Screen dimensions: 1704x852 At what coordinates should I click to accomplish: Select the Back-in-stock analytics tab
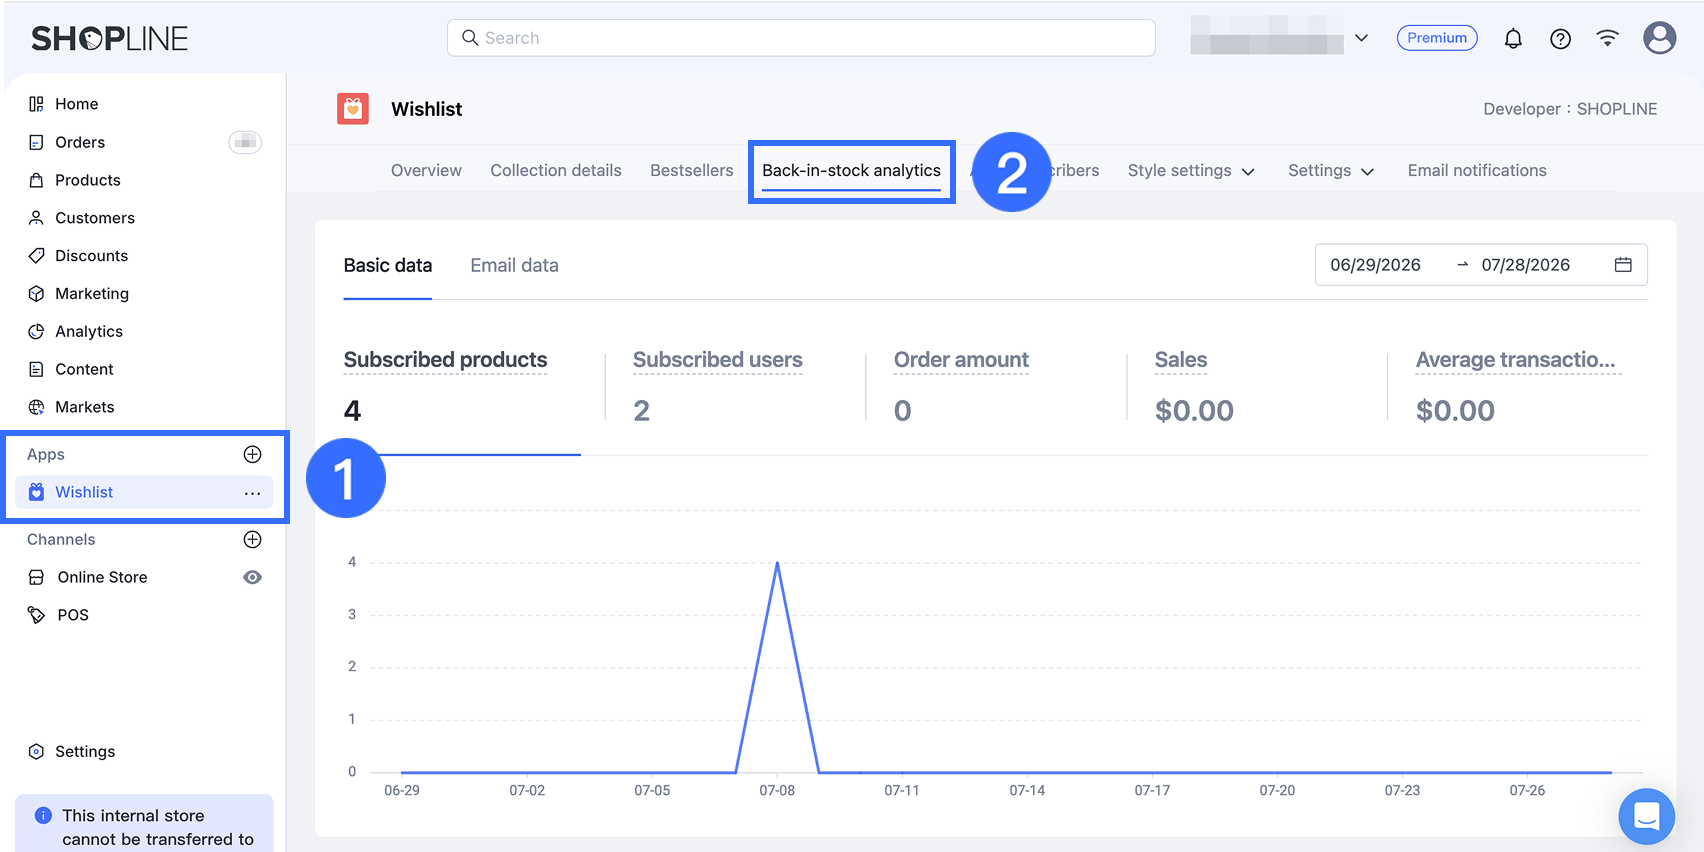click(x=852, y=171)
